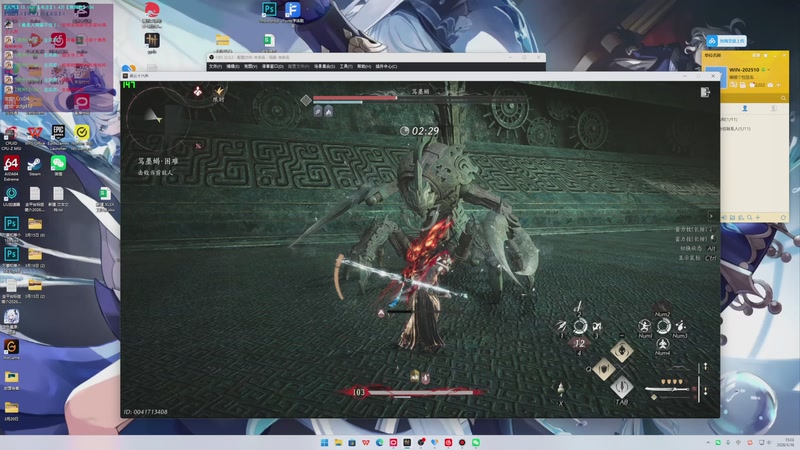The height and width of the screenshot is (450, 800).
Task: Open the 视图(V) menu in OBS
Action: pos(251,66)
